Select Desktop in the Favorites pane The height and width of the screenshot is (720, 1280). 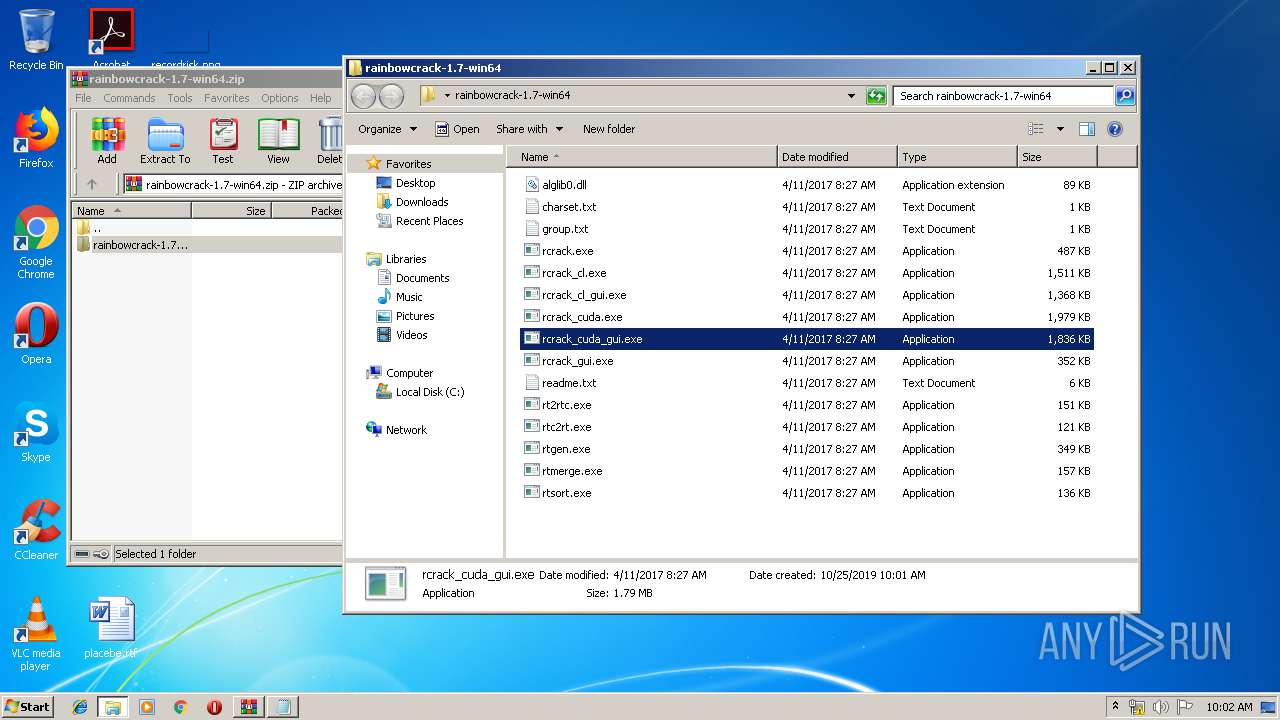pos(415,183)
